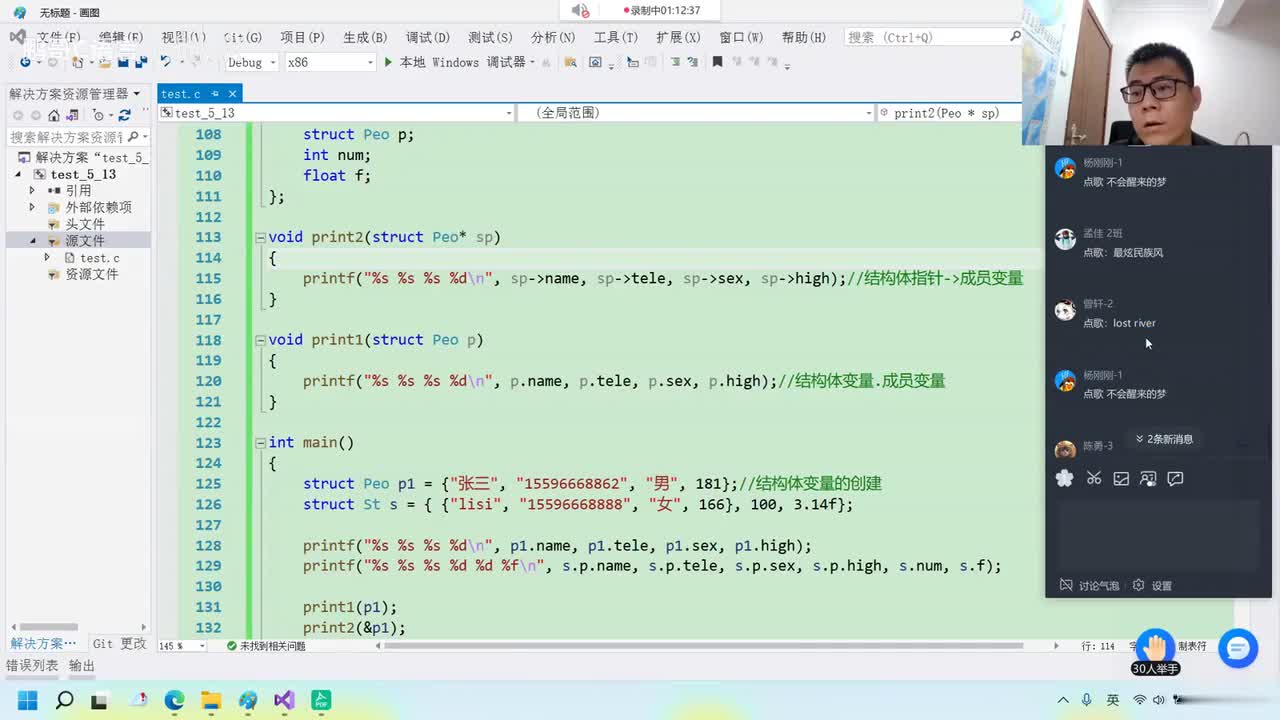This screenshot has width=1280, height=720.
Task: Click the print2(Peo * sp) member dropdown
Action: coord(950,113)
